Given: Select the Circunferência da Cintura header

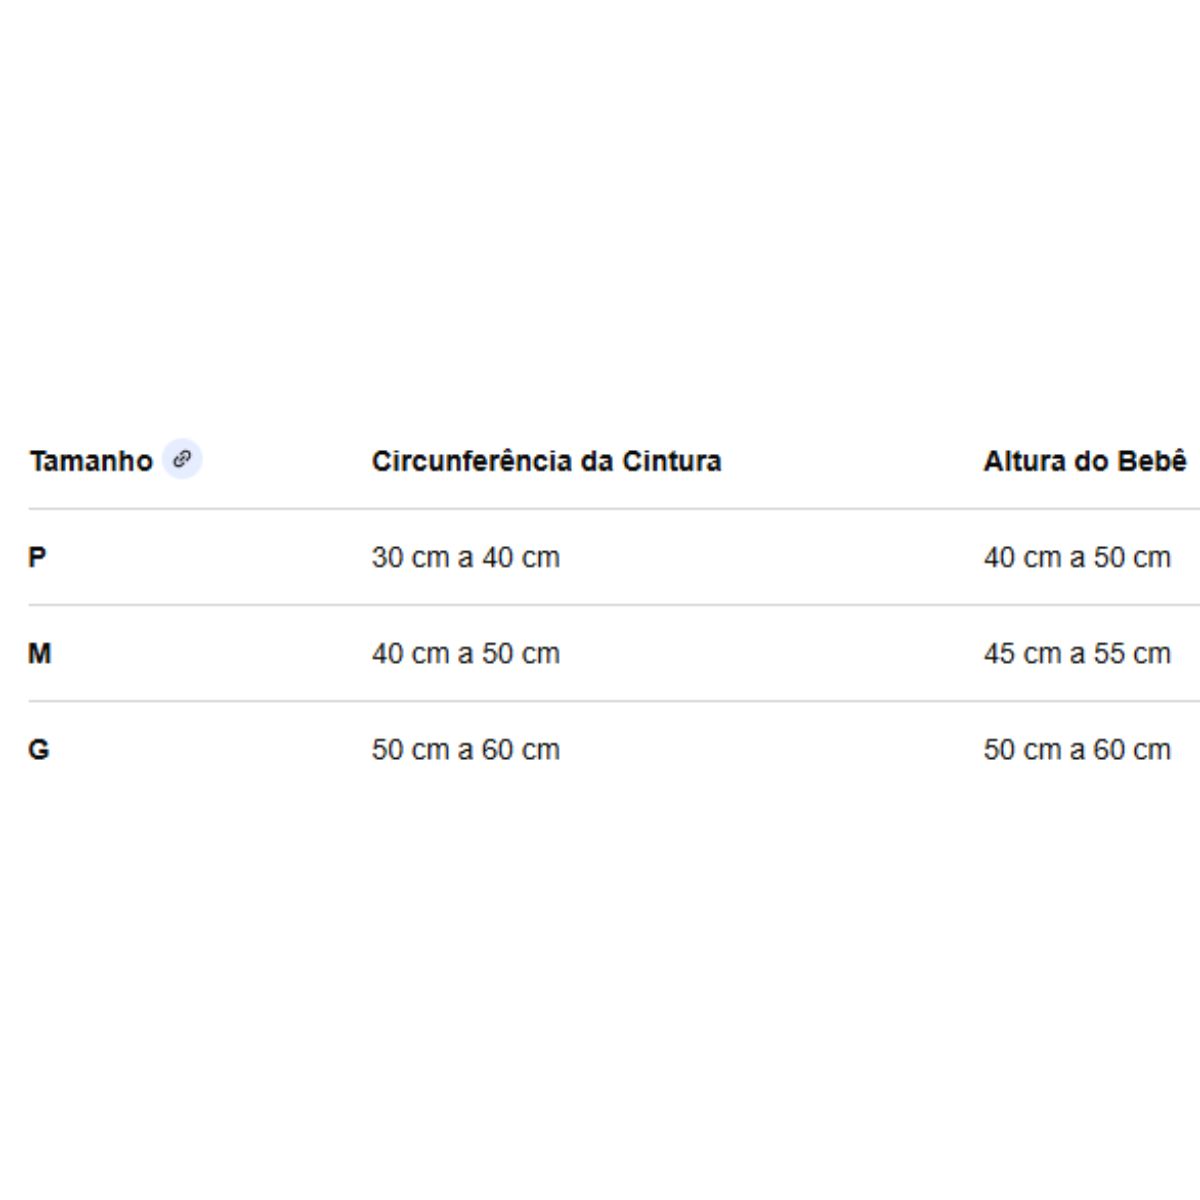Looking at the screenshot, I should tap(546, 461).
